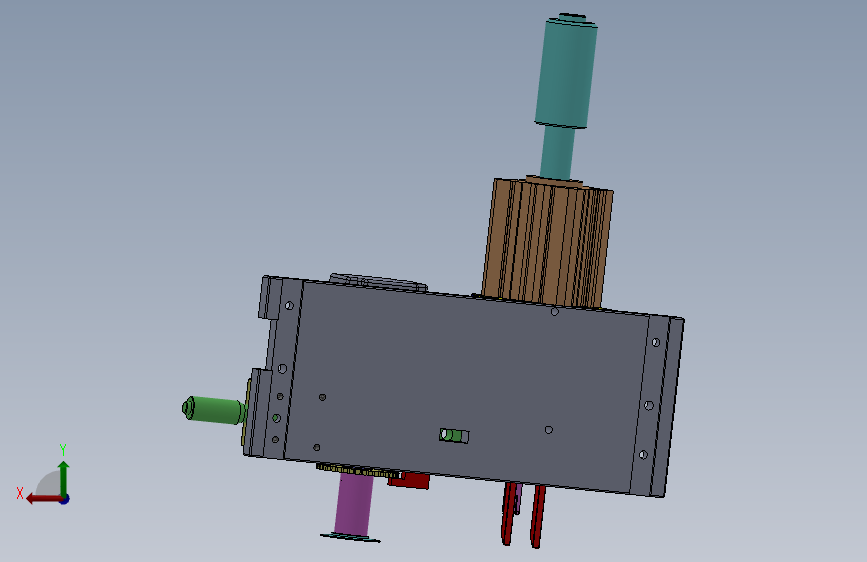Select the brown finned motor housing
Viewport: 867px width, 562px height.
[x=547, y=242]
